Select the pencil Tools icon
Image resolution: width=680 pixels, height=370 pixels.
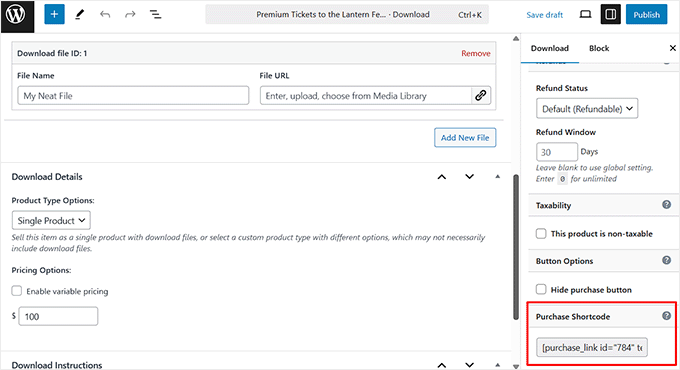80,15
